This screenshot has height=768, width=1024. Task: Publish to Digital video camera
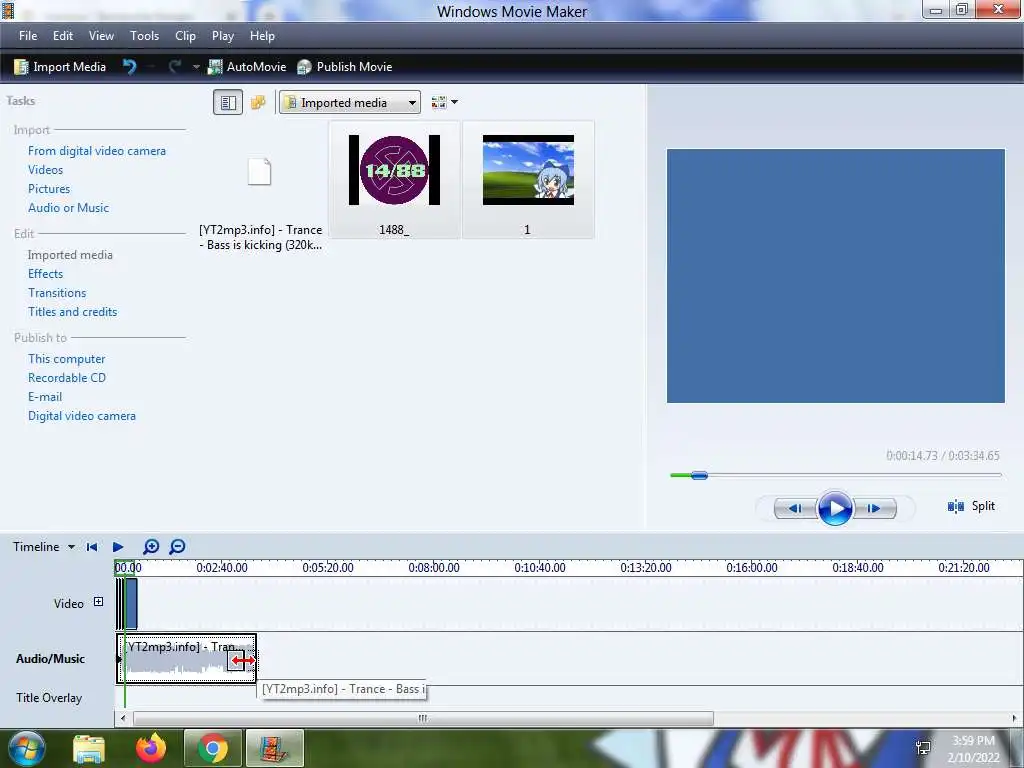[x=82, y=415]
